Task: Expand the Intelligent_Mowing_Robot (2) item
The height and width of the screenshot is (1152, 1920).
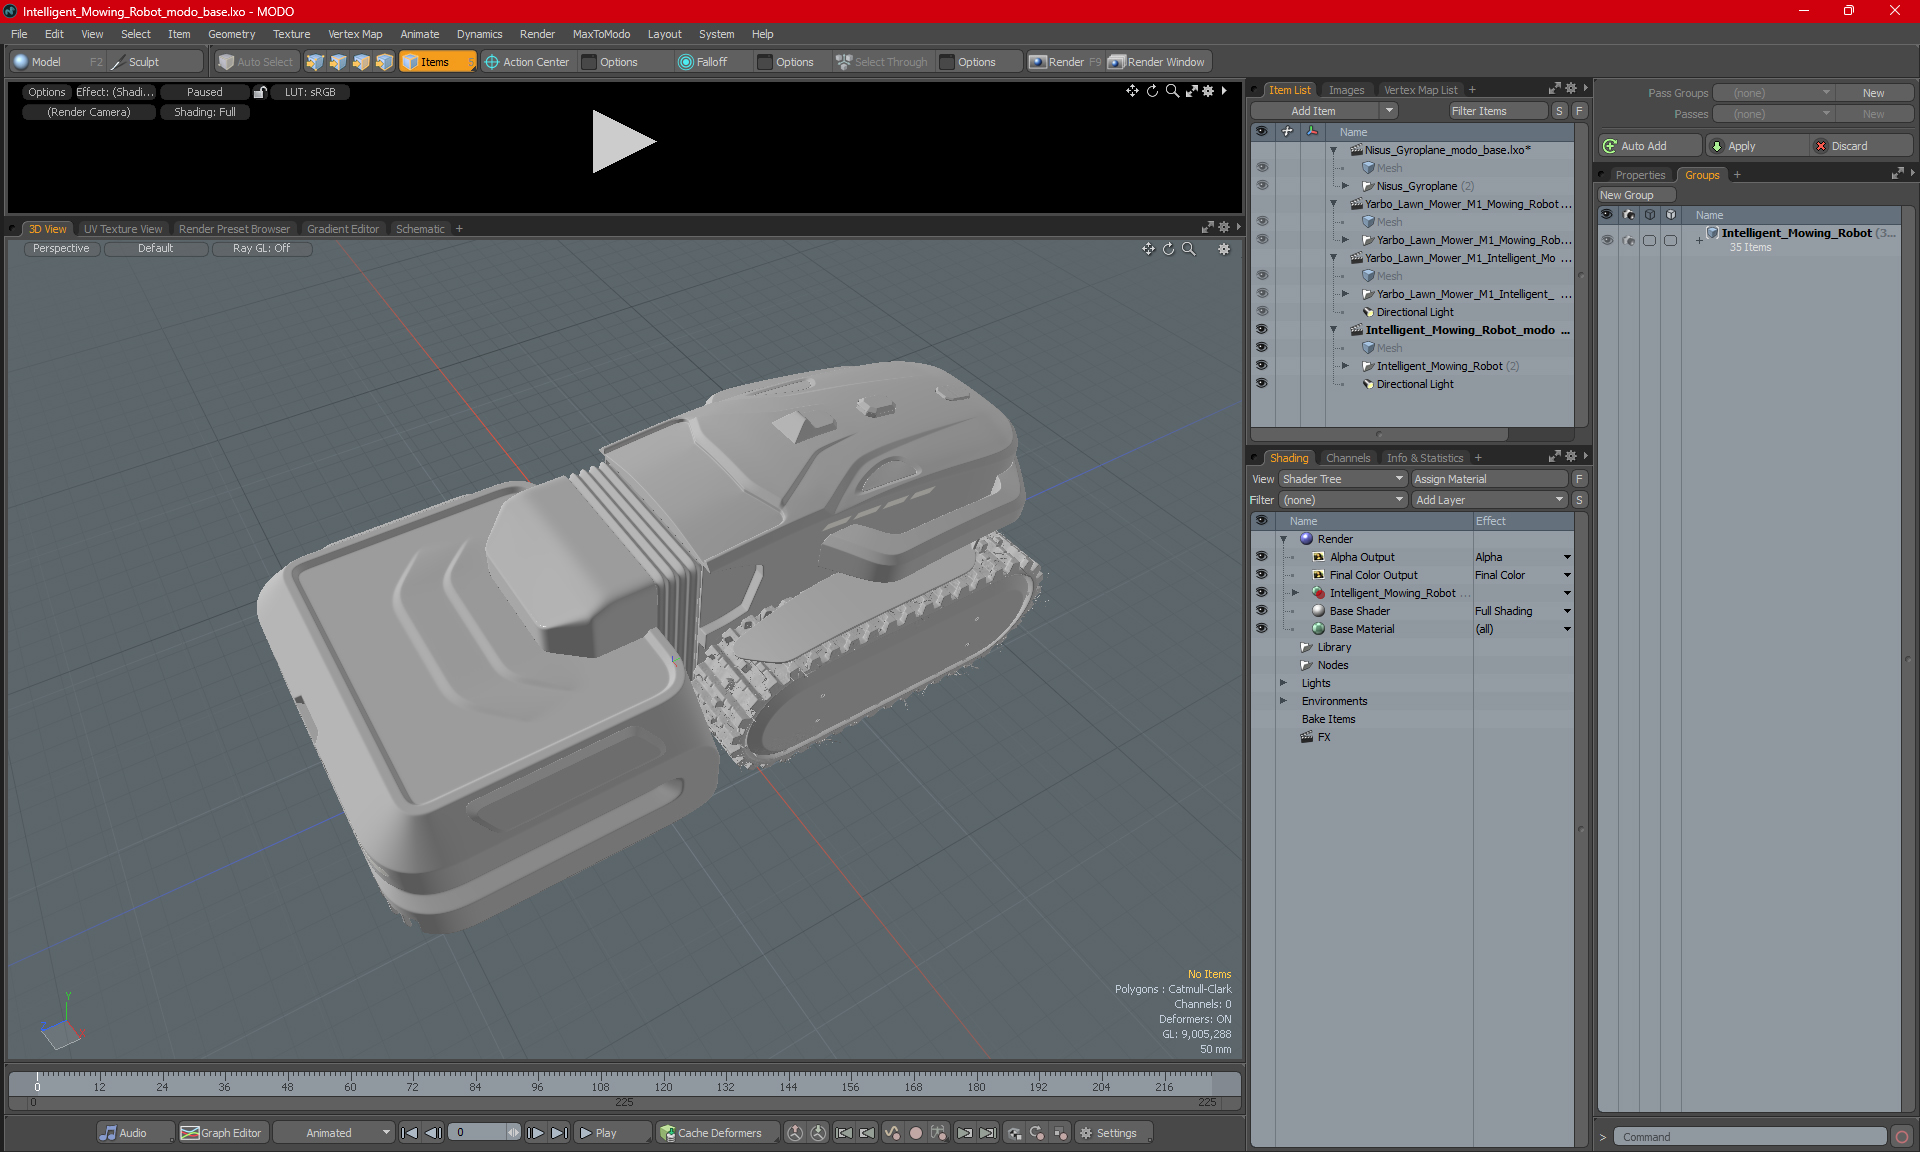Action: click(x=1346, y=366)
